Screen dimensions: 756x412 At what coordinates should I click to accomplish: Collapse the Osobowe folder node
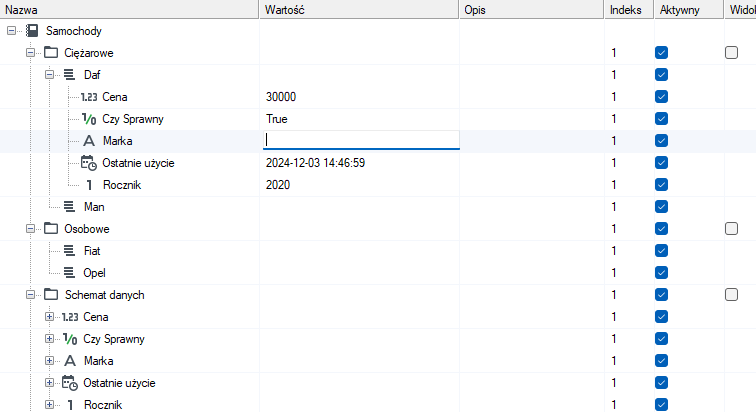[x=30, y=228]
